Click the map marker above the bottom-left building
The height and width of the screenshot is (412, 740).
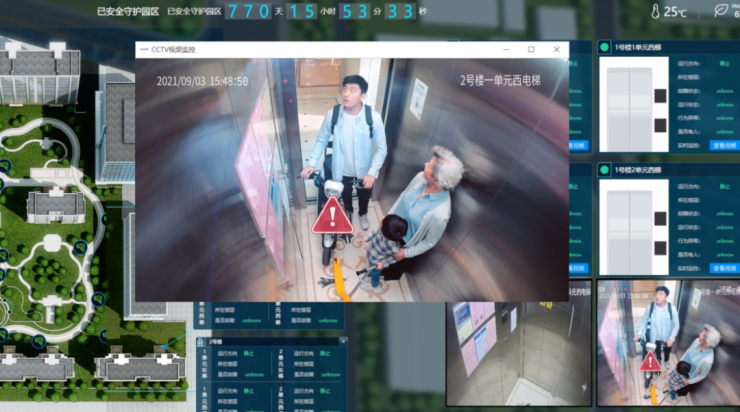coord(38,341)
